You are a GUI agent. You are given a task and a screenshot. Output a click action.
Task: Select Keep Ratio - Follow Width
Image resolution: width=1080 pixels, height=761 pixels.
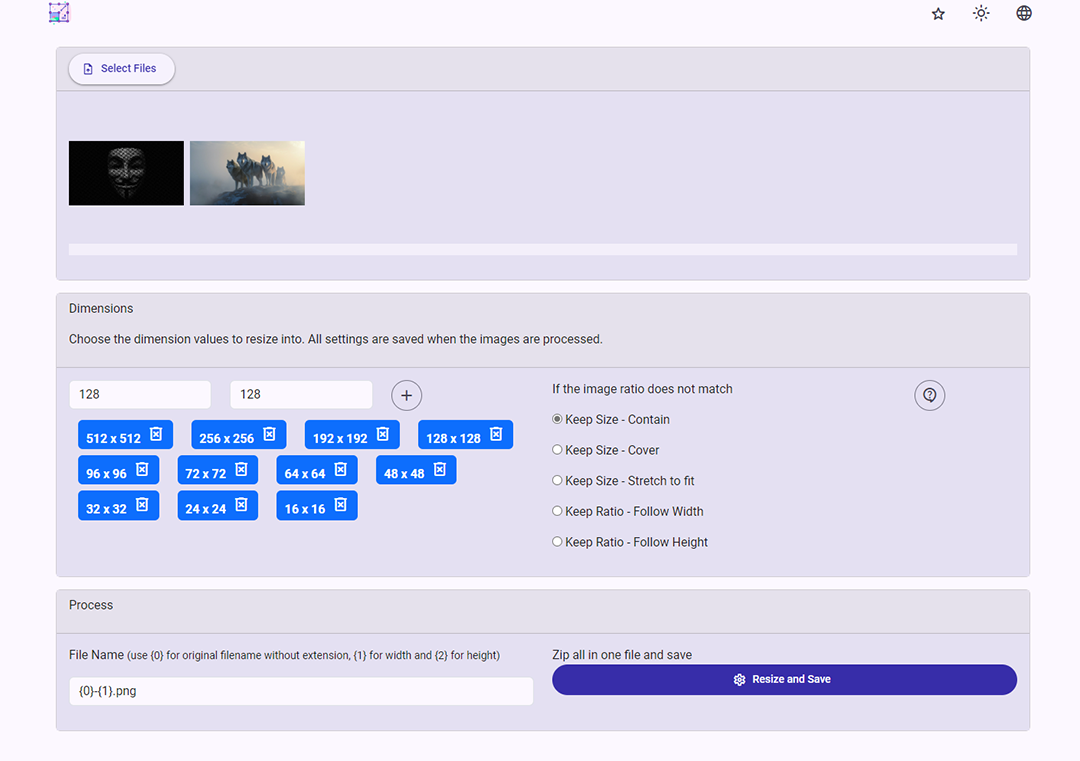point(558,511)
